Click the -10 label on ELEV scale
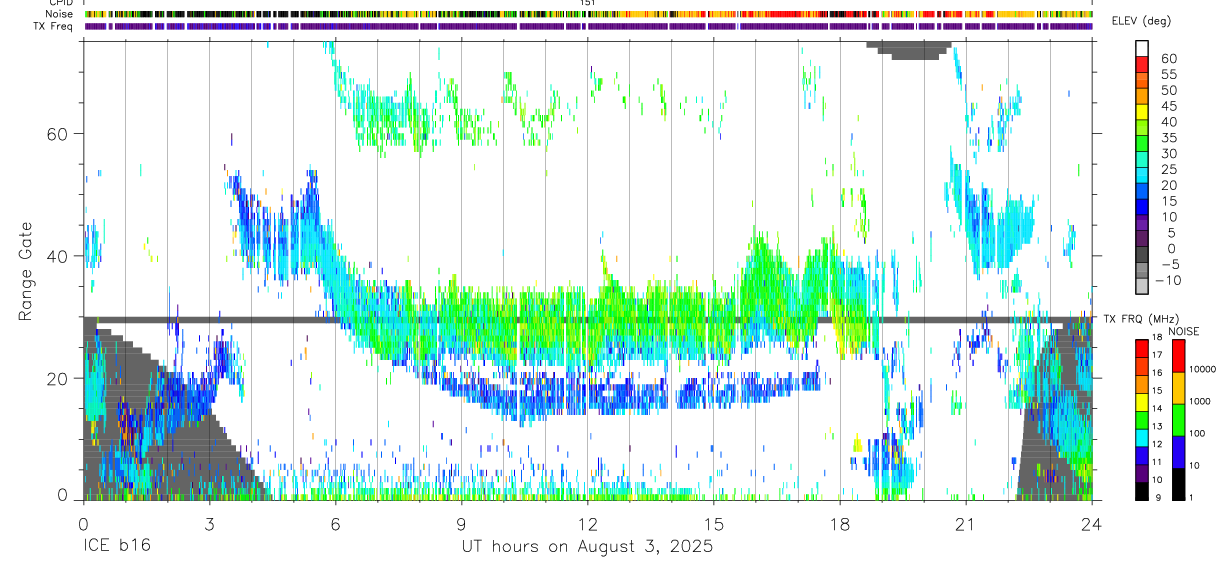1228x567 pixels. [1167, 280]
